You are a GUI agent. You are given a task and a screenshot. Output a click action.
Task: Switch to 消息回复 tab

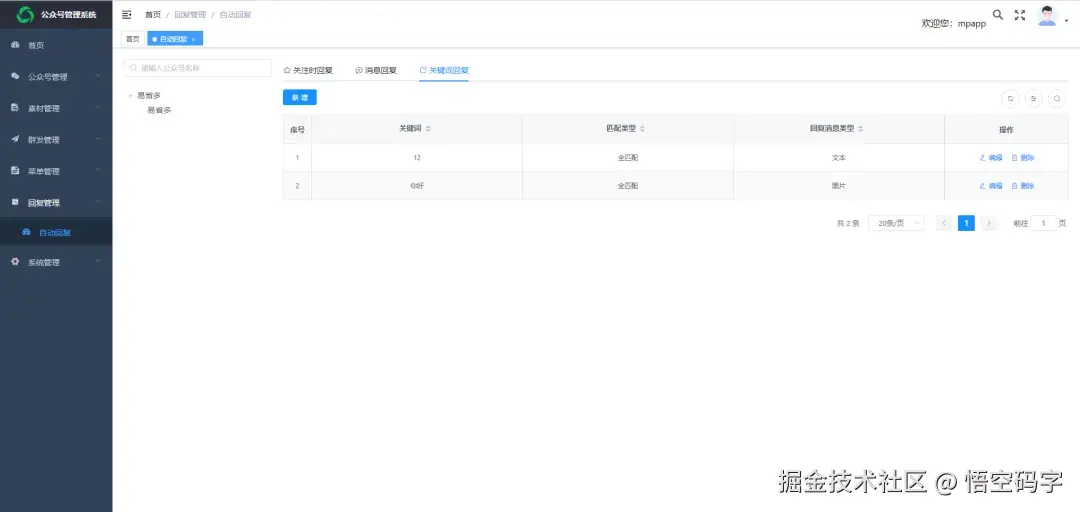376,70
